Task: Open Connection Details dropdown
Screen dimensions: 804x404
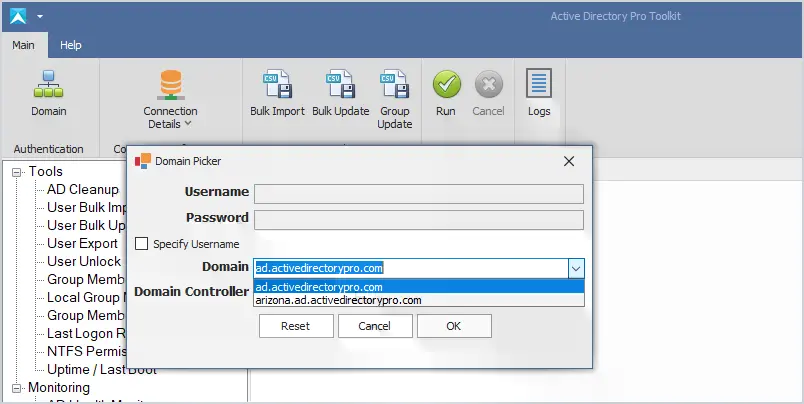Action: tap(170, 99)
